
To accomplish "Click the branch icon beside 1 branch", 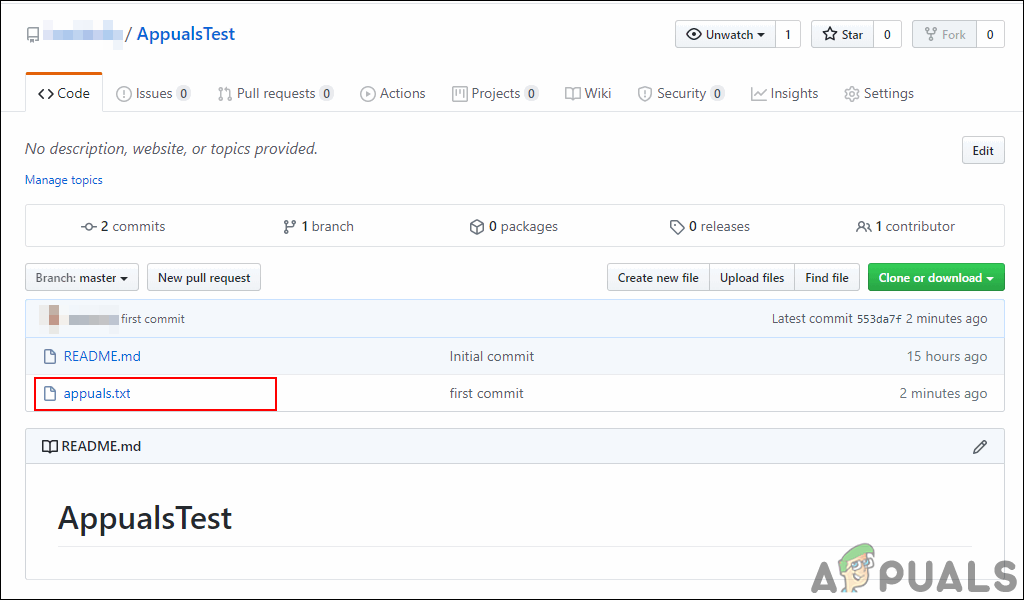I will [x=290, y=227].
